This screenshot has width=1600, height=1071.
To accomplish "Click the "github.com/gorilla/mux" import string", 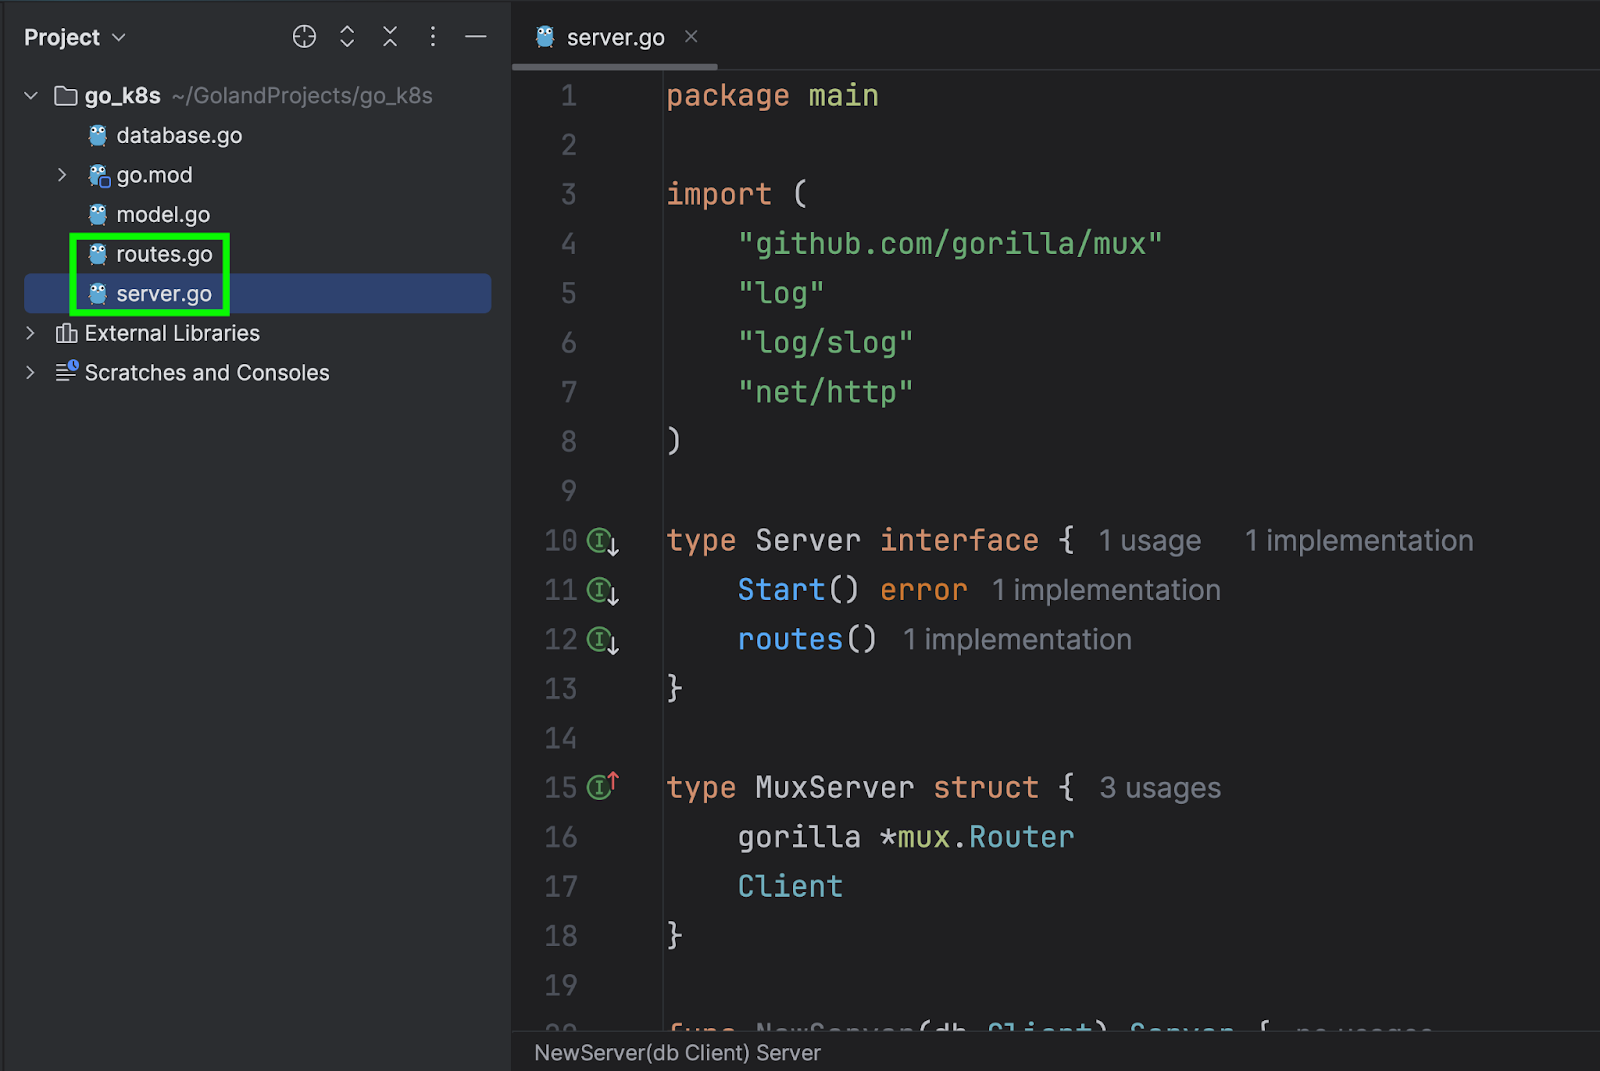I will point(950,244).
